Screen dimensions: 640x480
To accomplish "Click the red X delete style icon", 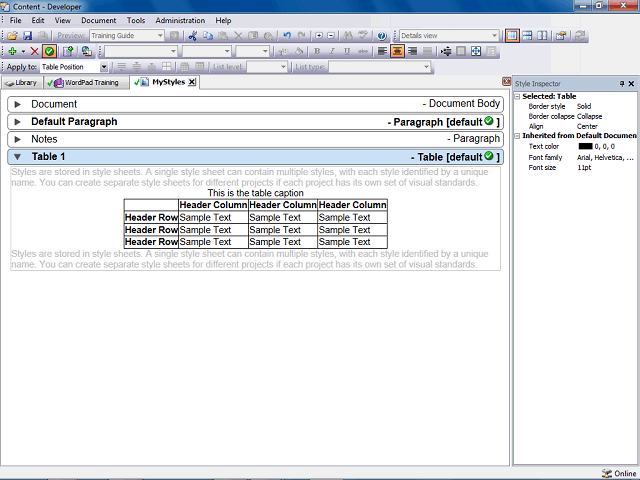I will pyautogui.click(x=35, y=51).
